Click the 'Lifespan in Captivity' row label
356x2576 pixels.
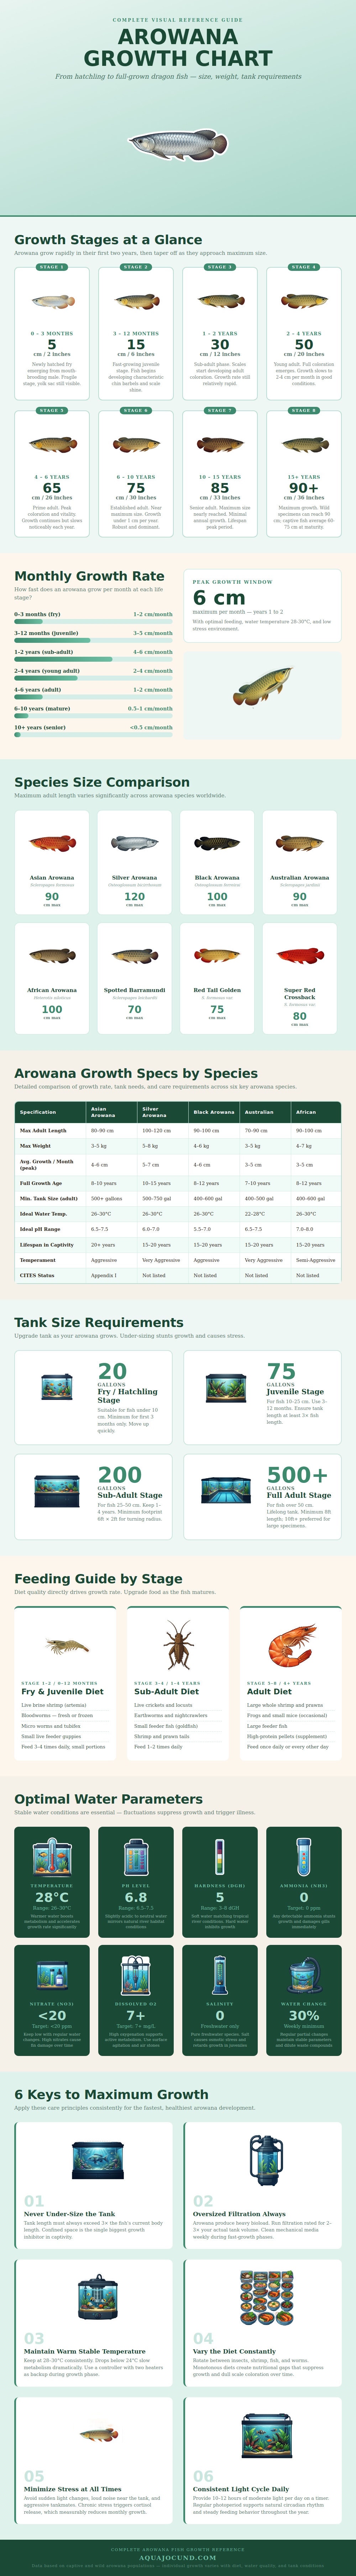click(47, 1245)
